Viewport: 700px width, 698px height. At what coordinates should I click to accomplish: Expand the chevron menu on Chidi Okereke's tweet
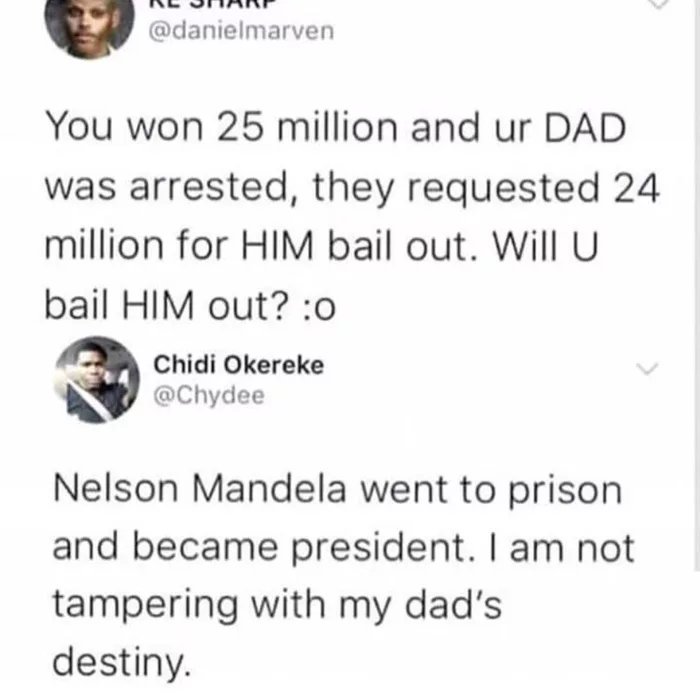click(x=647, y=369)
